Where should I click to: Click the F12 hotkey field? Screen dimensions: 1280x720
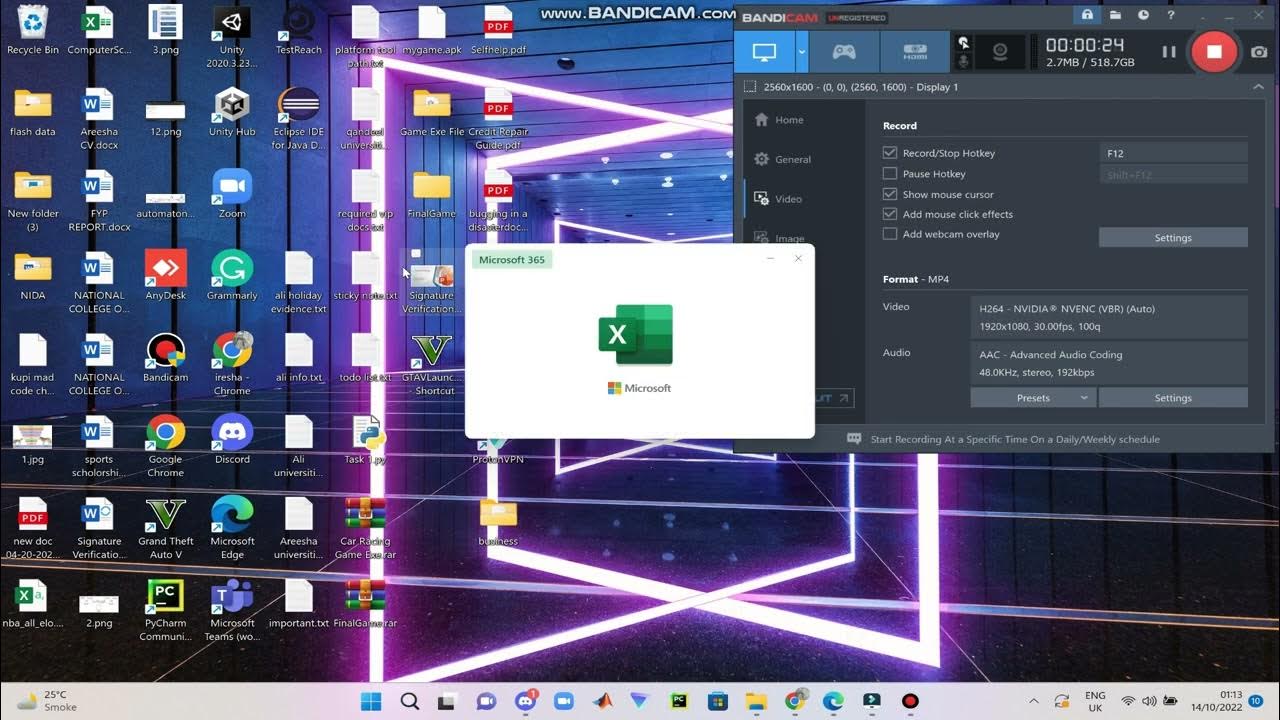pos(1173,153)
